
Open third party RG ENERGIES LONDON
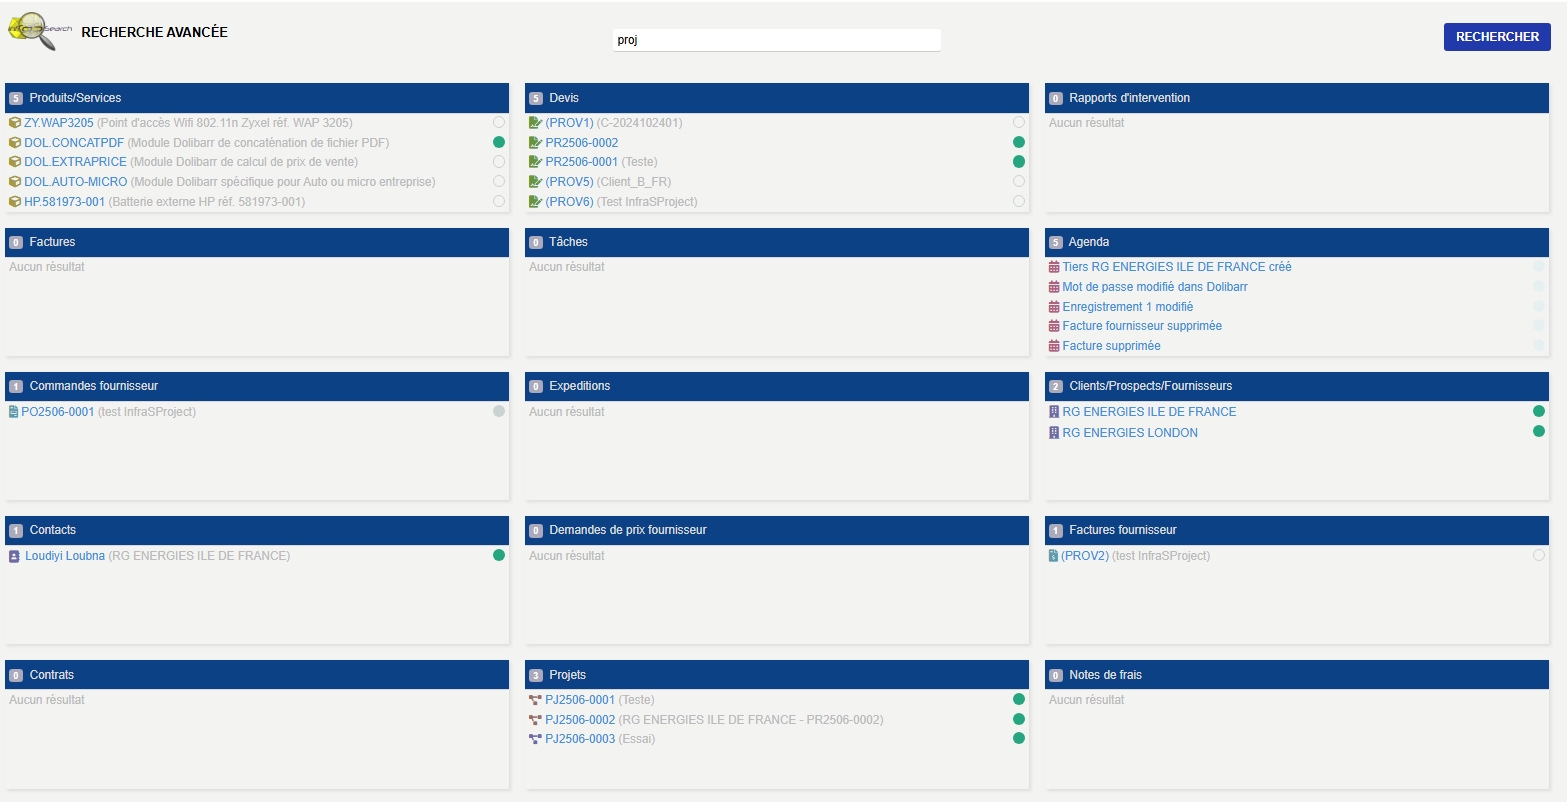point(1130,433)
